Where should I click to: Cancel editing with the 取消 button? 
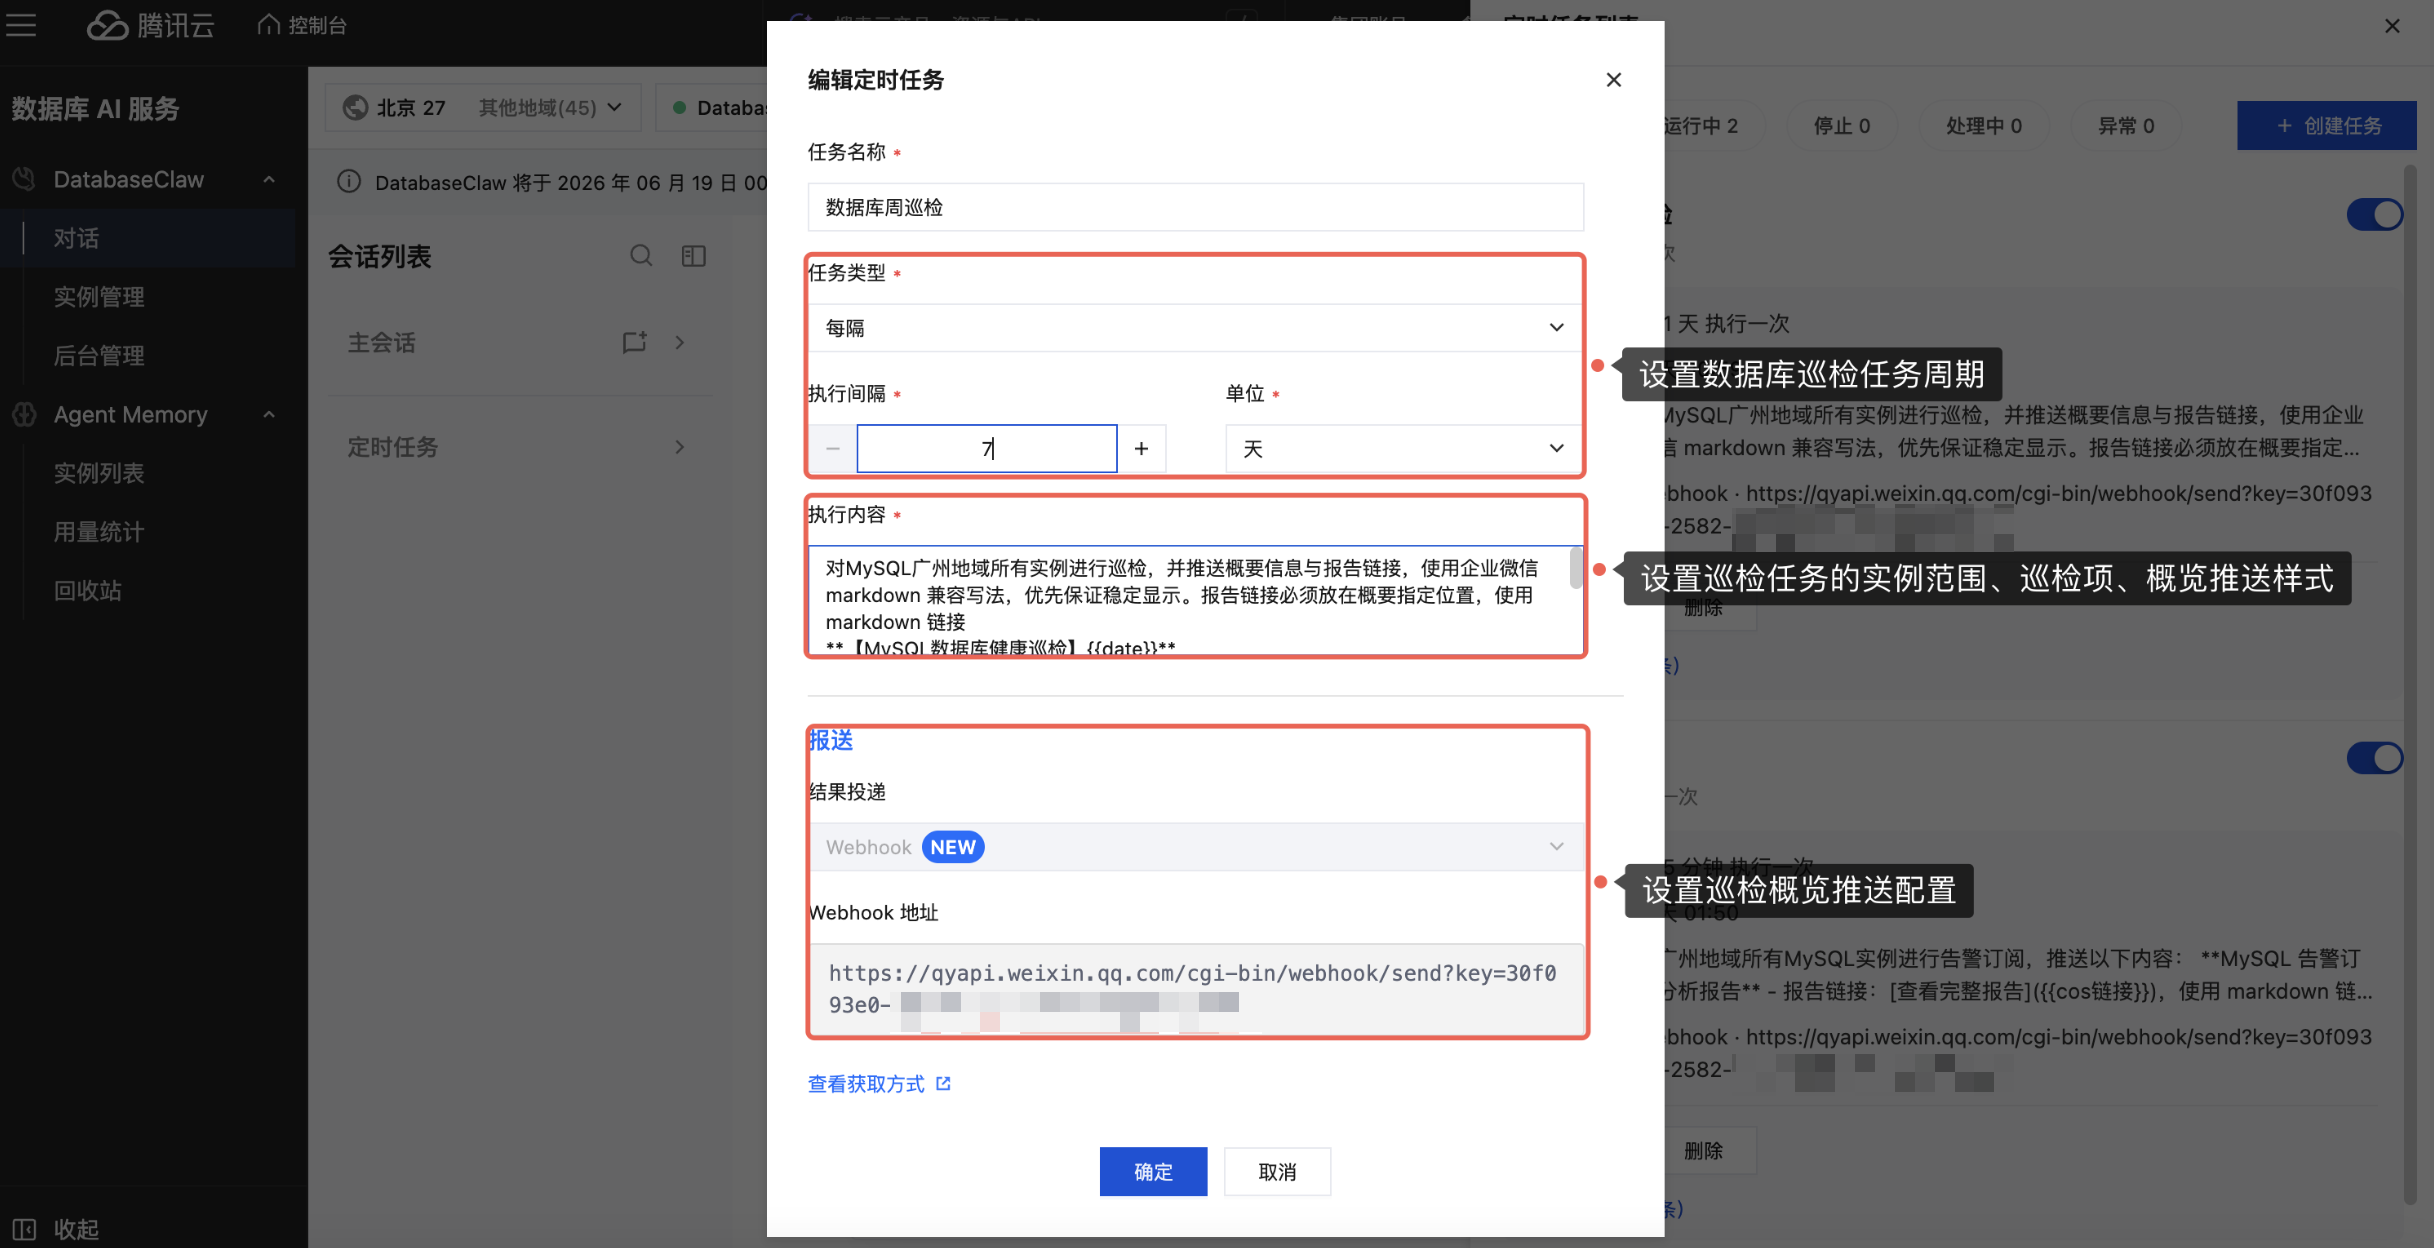tap(1277, 1171)
